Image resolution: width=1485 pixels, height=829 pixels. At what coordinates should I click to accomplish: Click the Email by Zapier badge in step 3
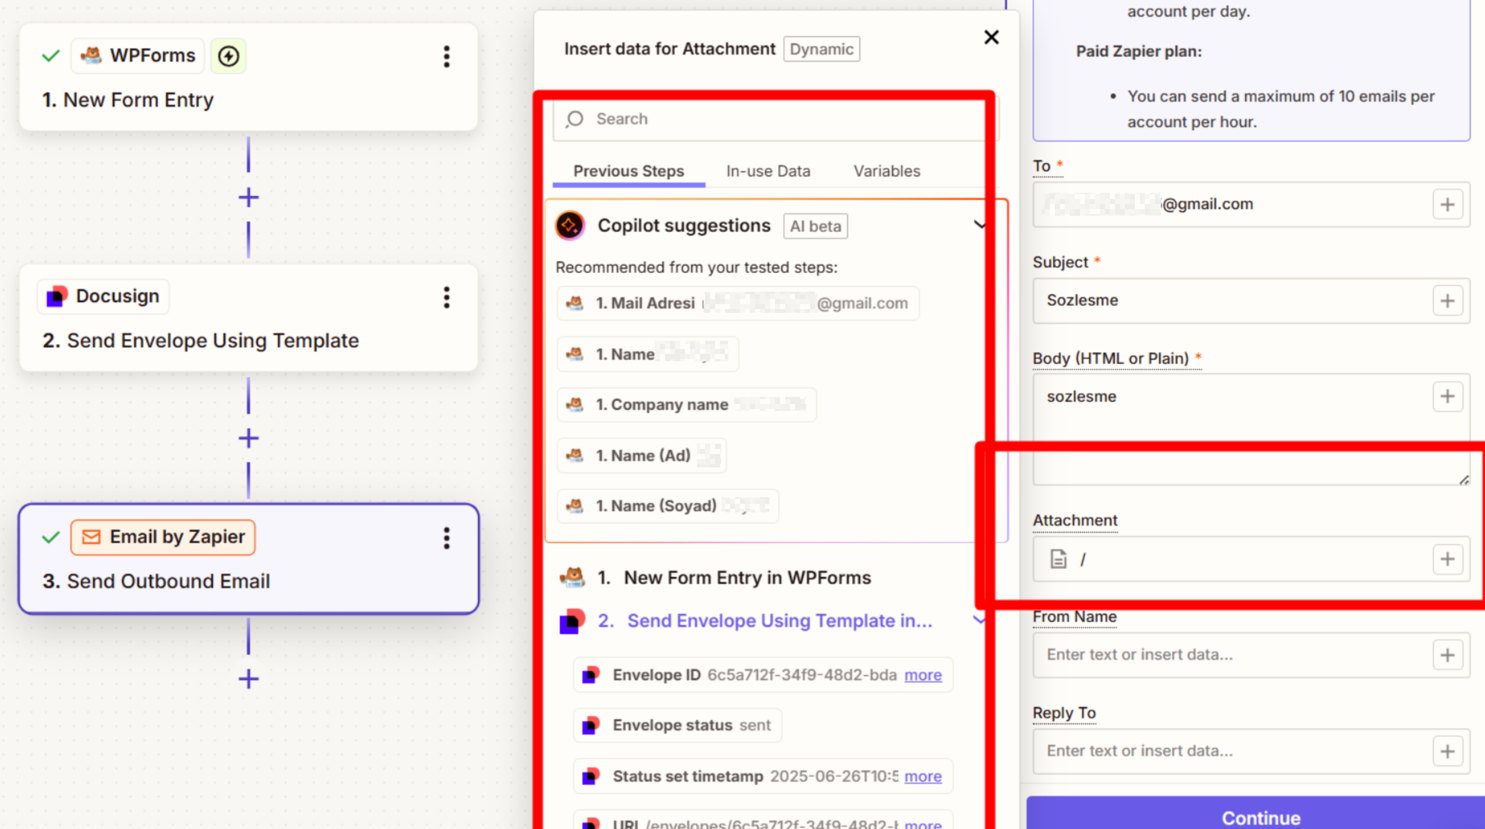tap(163, 537)
